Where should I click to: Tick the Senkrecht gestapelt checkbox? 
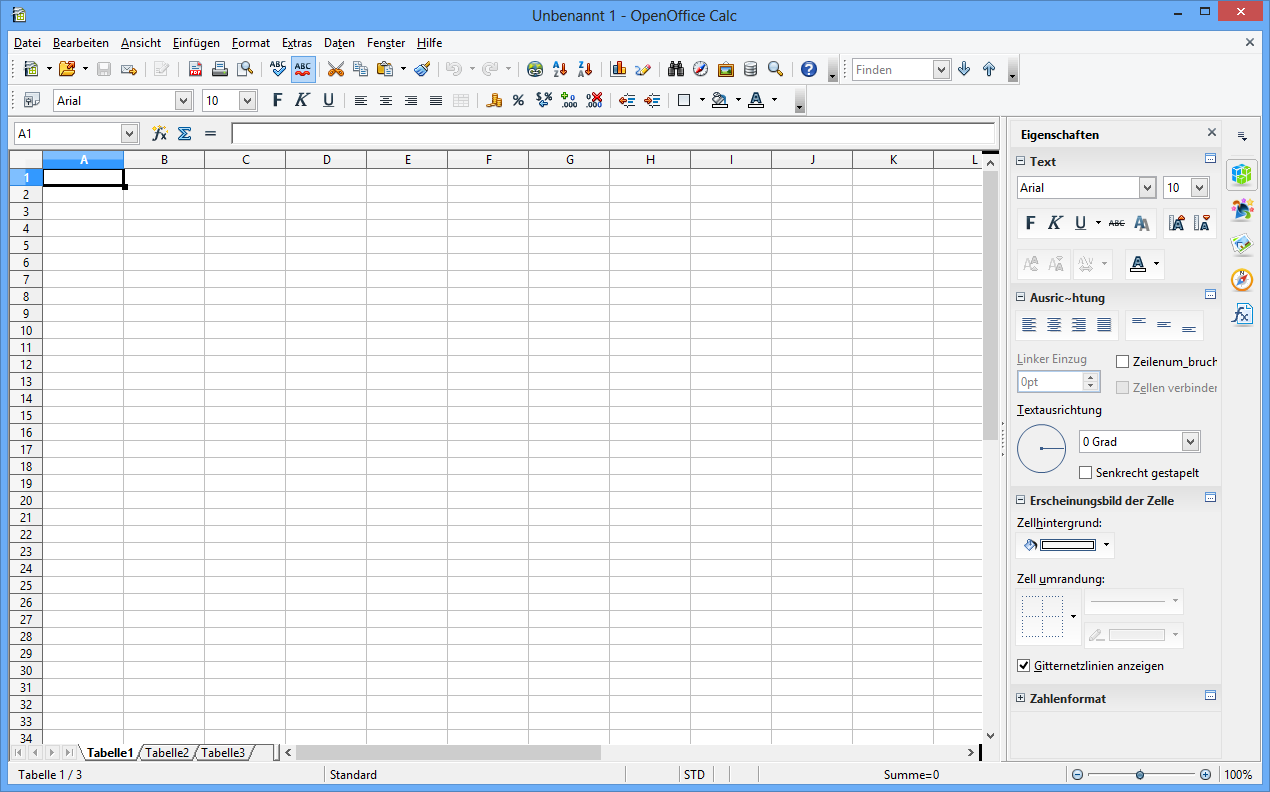click(1086, 473)
